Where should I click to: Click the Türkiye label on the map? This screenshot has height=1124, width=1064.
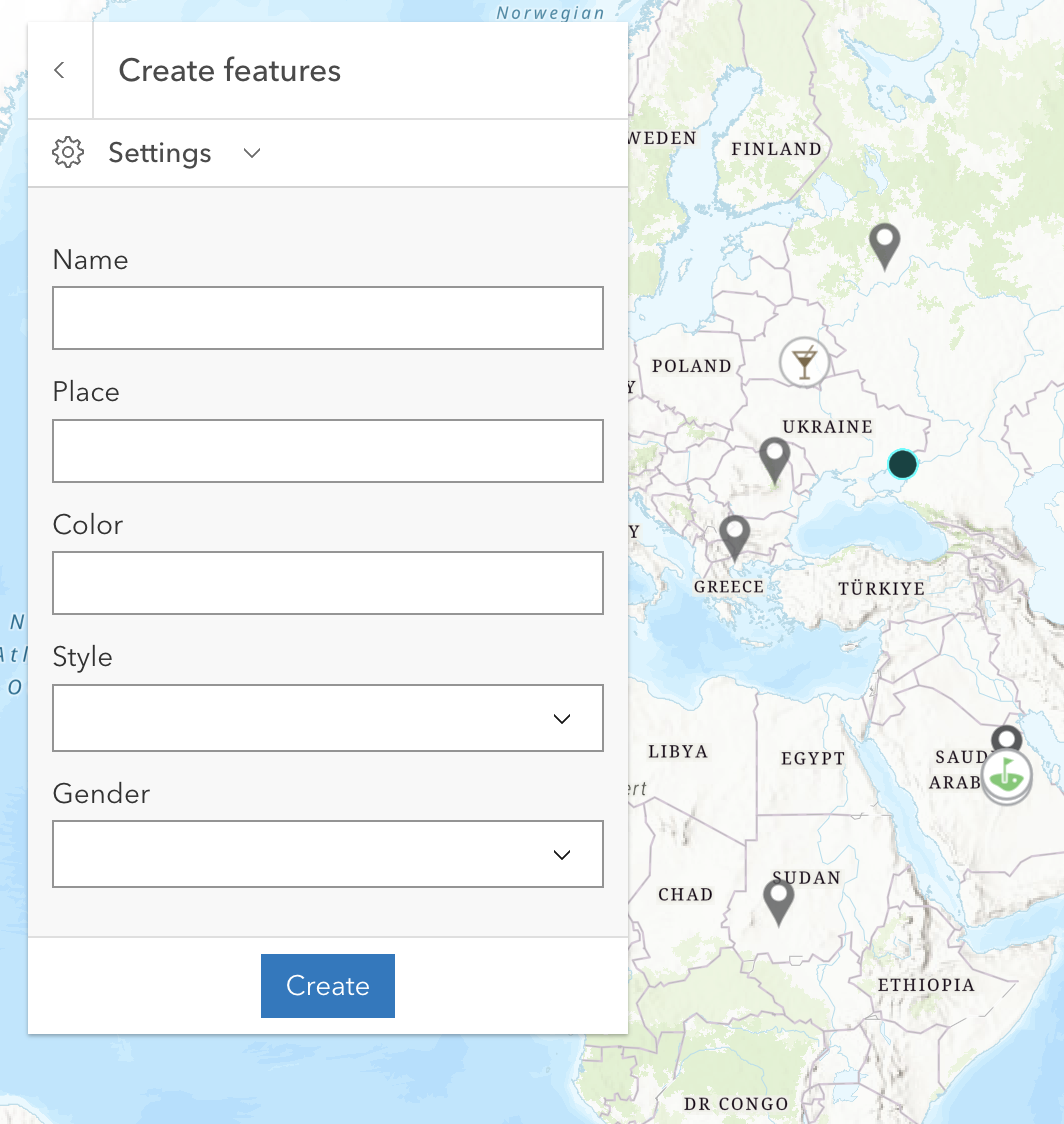(x=881, y=588)
